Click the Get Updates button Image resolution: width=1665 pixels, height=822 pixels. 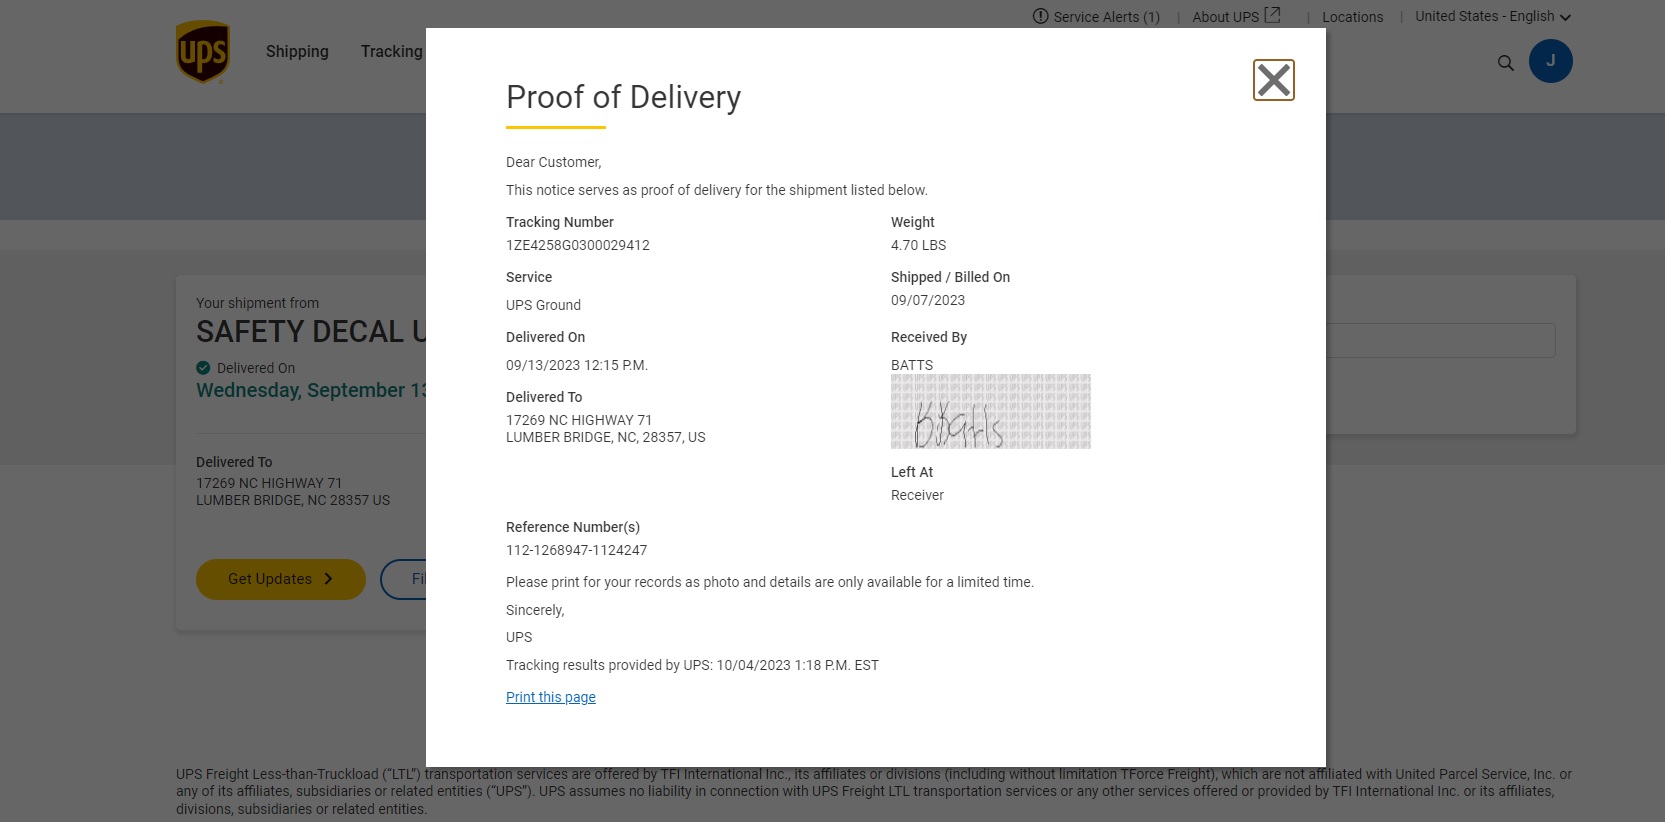tap(281, 579)
